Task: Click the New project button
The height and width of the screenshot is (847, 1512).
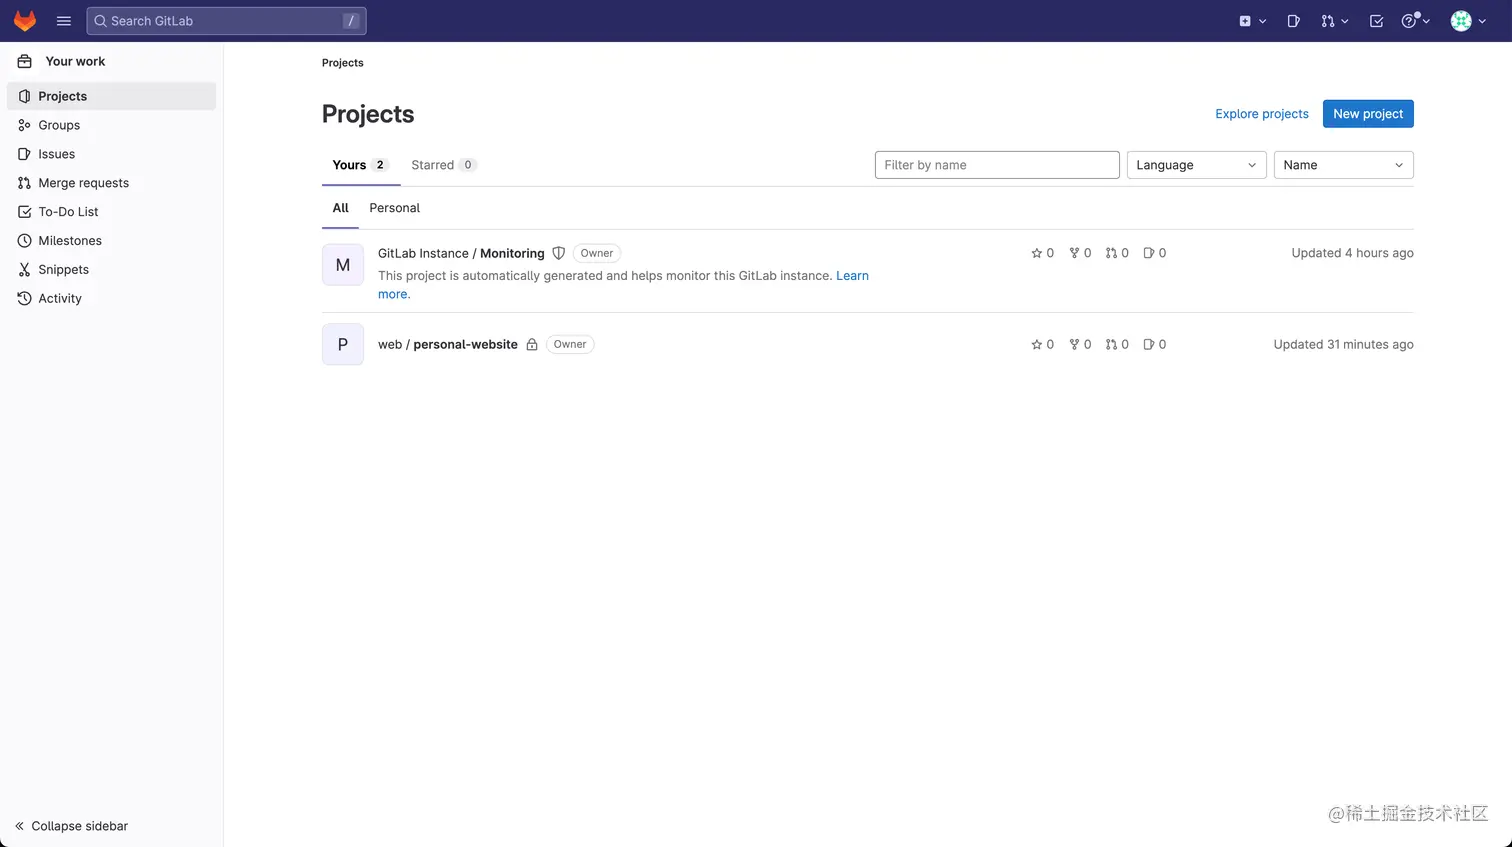Action: (1368, 114)
